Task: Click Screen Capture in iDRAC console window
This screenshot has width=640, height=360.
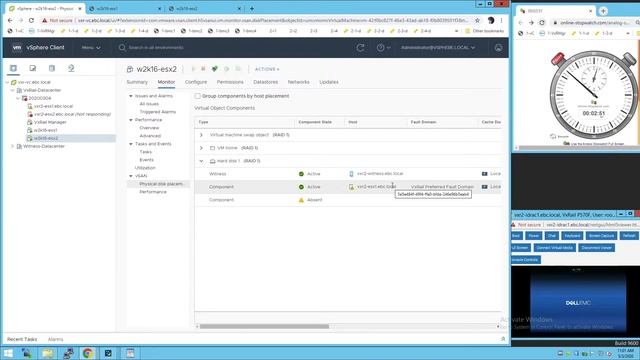Action: pos(602,236)
